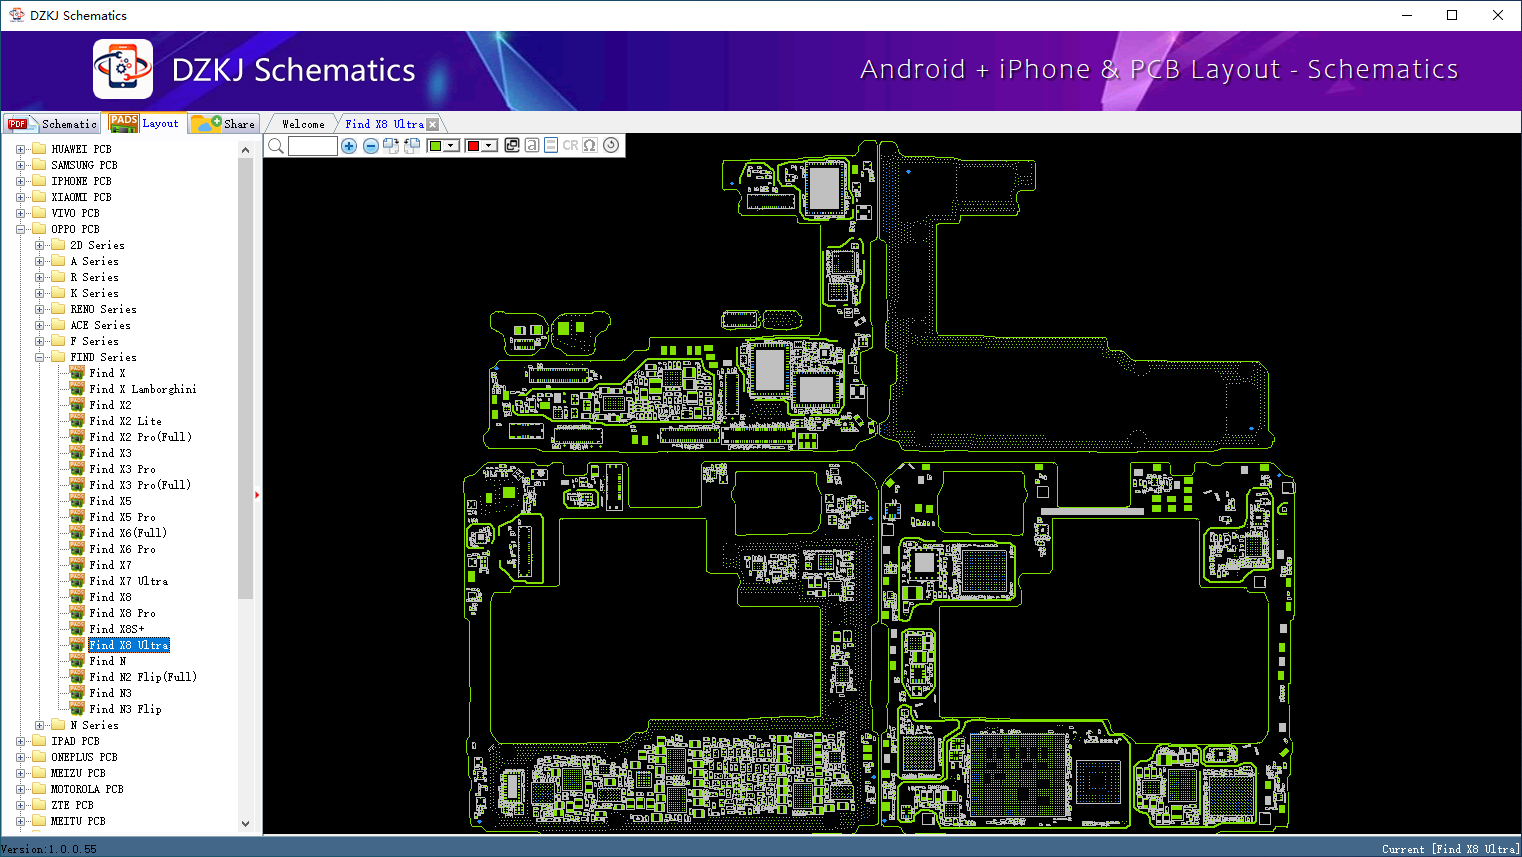Collapse the FIND Series tree node
Viewport: 1522px width, 857px height.
(x=39, y=357)
